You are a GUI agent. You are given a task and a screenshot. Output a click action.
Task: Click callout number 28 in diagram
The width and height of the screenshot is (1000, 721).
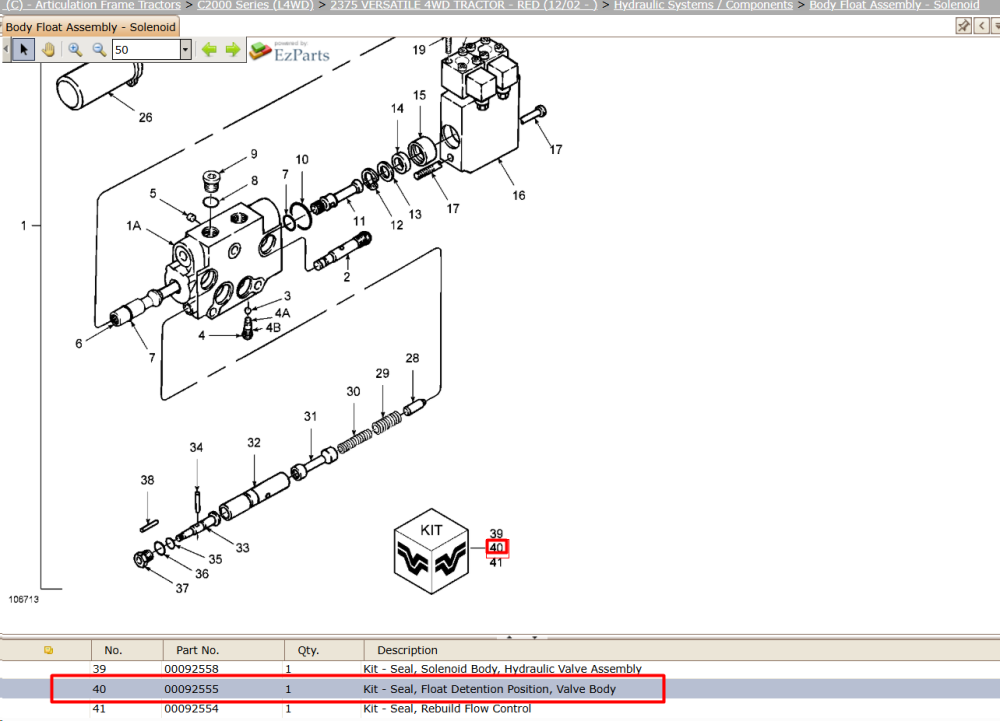tap(412, 358)
